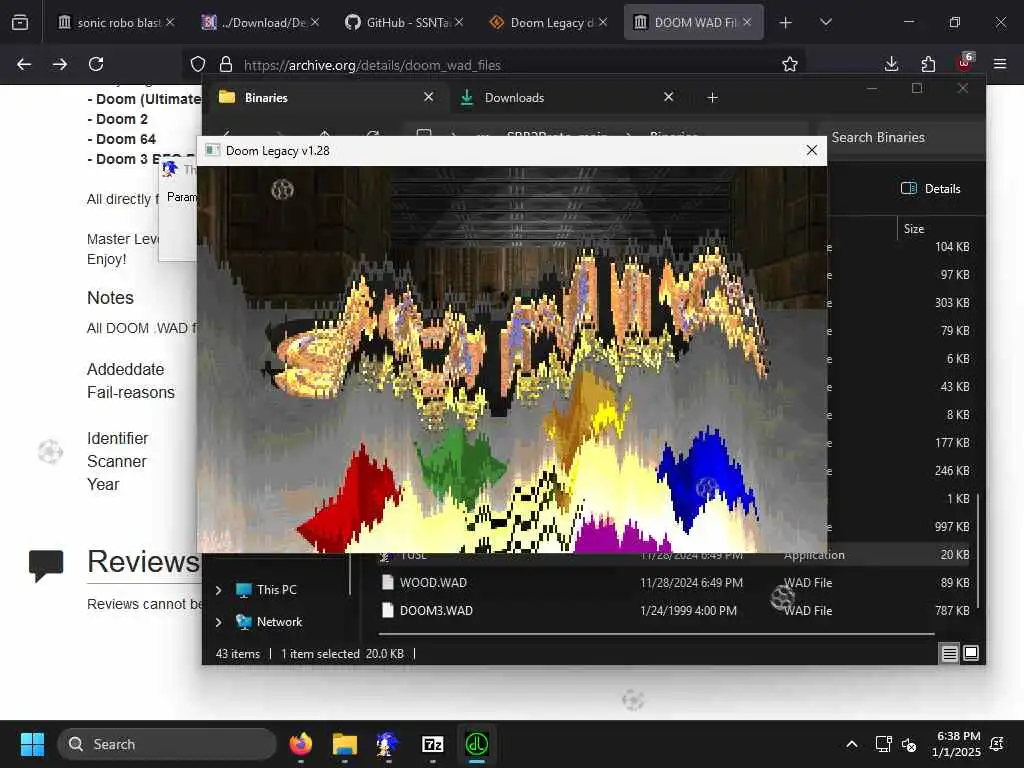Click the Explorer vertical scrollbar
The width and height of the screenshot is (1024, 768).
click(978, 552)
